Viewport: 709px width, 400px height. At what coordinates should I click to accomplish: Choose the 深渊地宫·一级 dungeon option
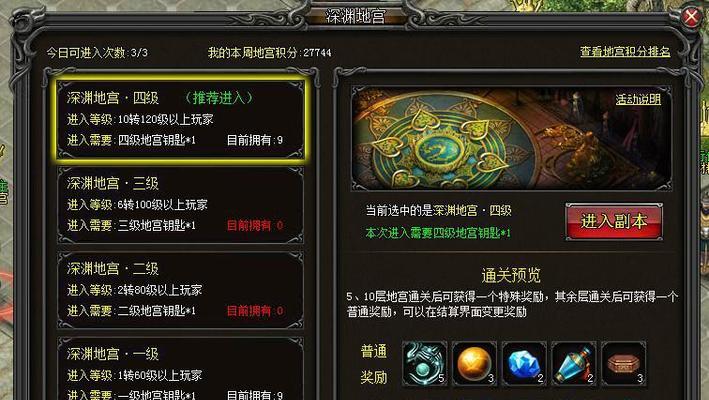click(180, 369)
